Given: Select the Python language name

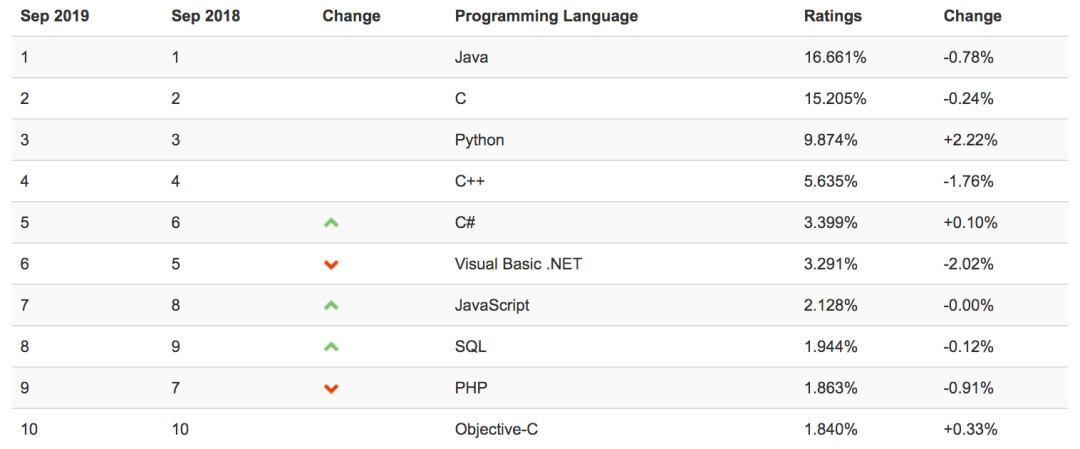Looking at the screenshot, I should coord(479,140).
